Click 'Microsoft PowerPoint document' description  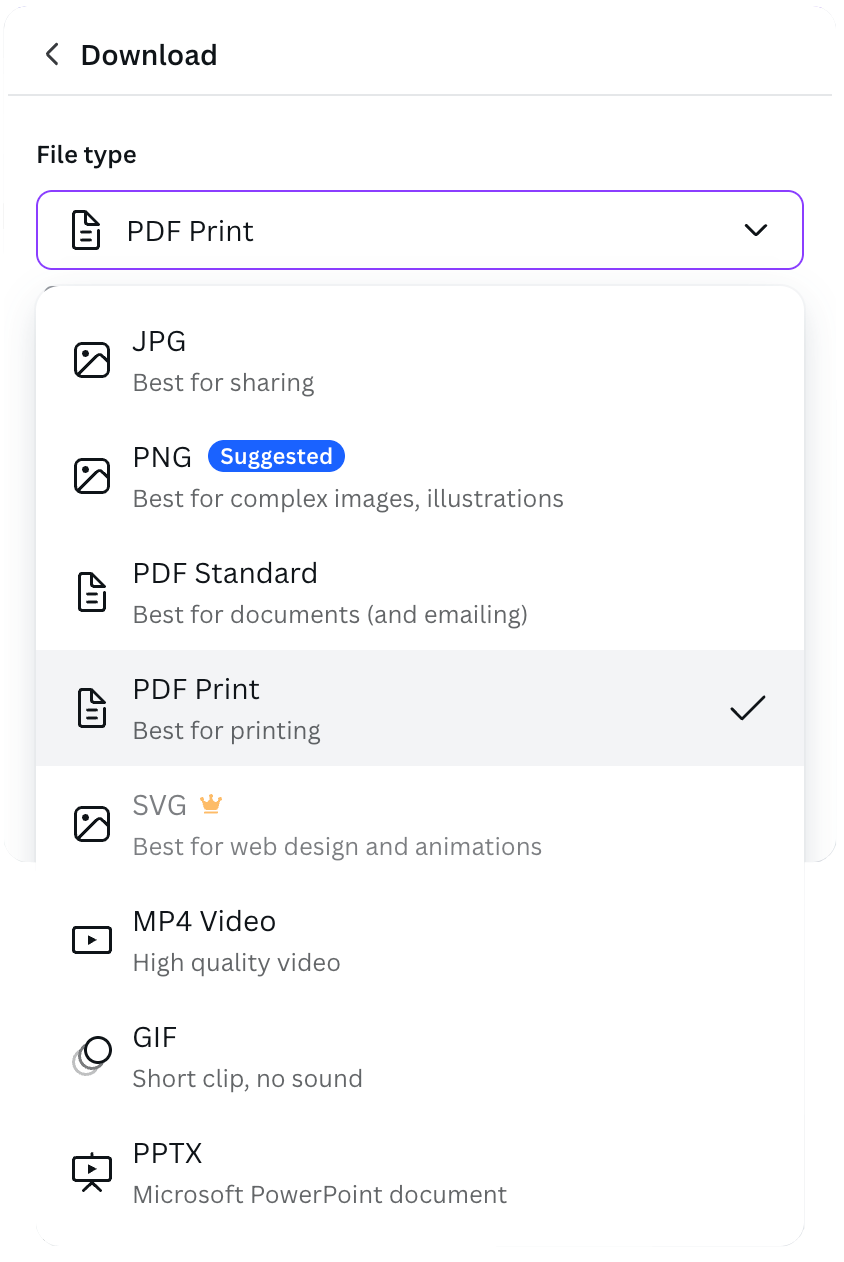320,1195
